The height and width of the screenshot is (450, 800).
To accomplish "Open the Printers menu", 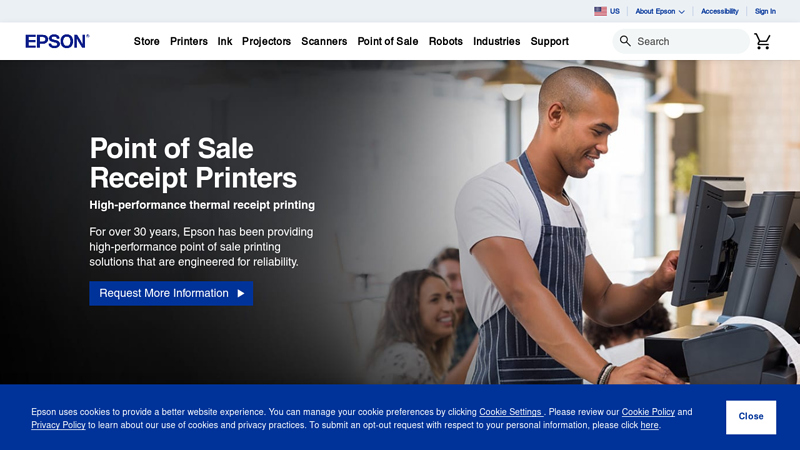I will tap(189, 41).
